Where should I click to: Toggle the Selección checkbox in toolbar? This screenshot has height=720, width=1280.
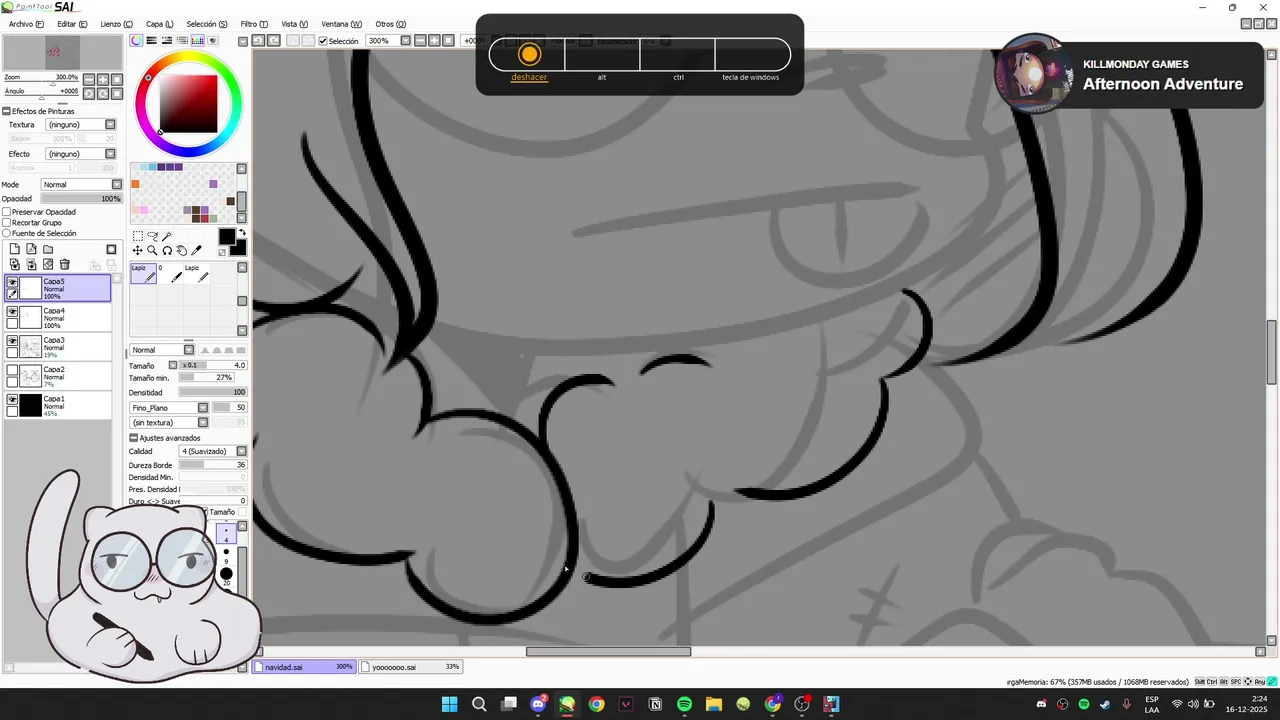click(323, 41)
